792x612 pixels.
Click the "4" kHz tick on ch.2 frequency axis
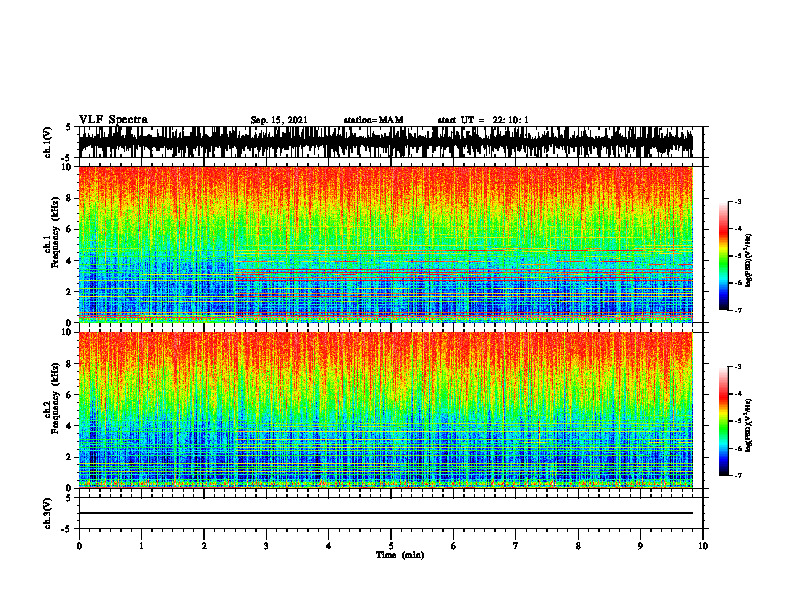(70, 426)
